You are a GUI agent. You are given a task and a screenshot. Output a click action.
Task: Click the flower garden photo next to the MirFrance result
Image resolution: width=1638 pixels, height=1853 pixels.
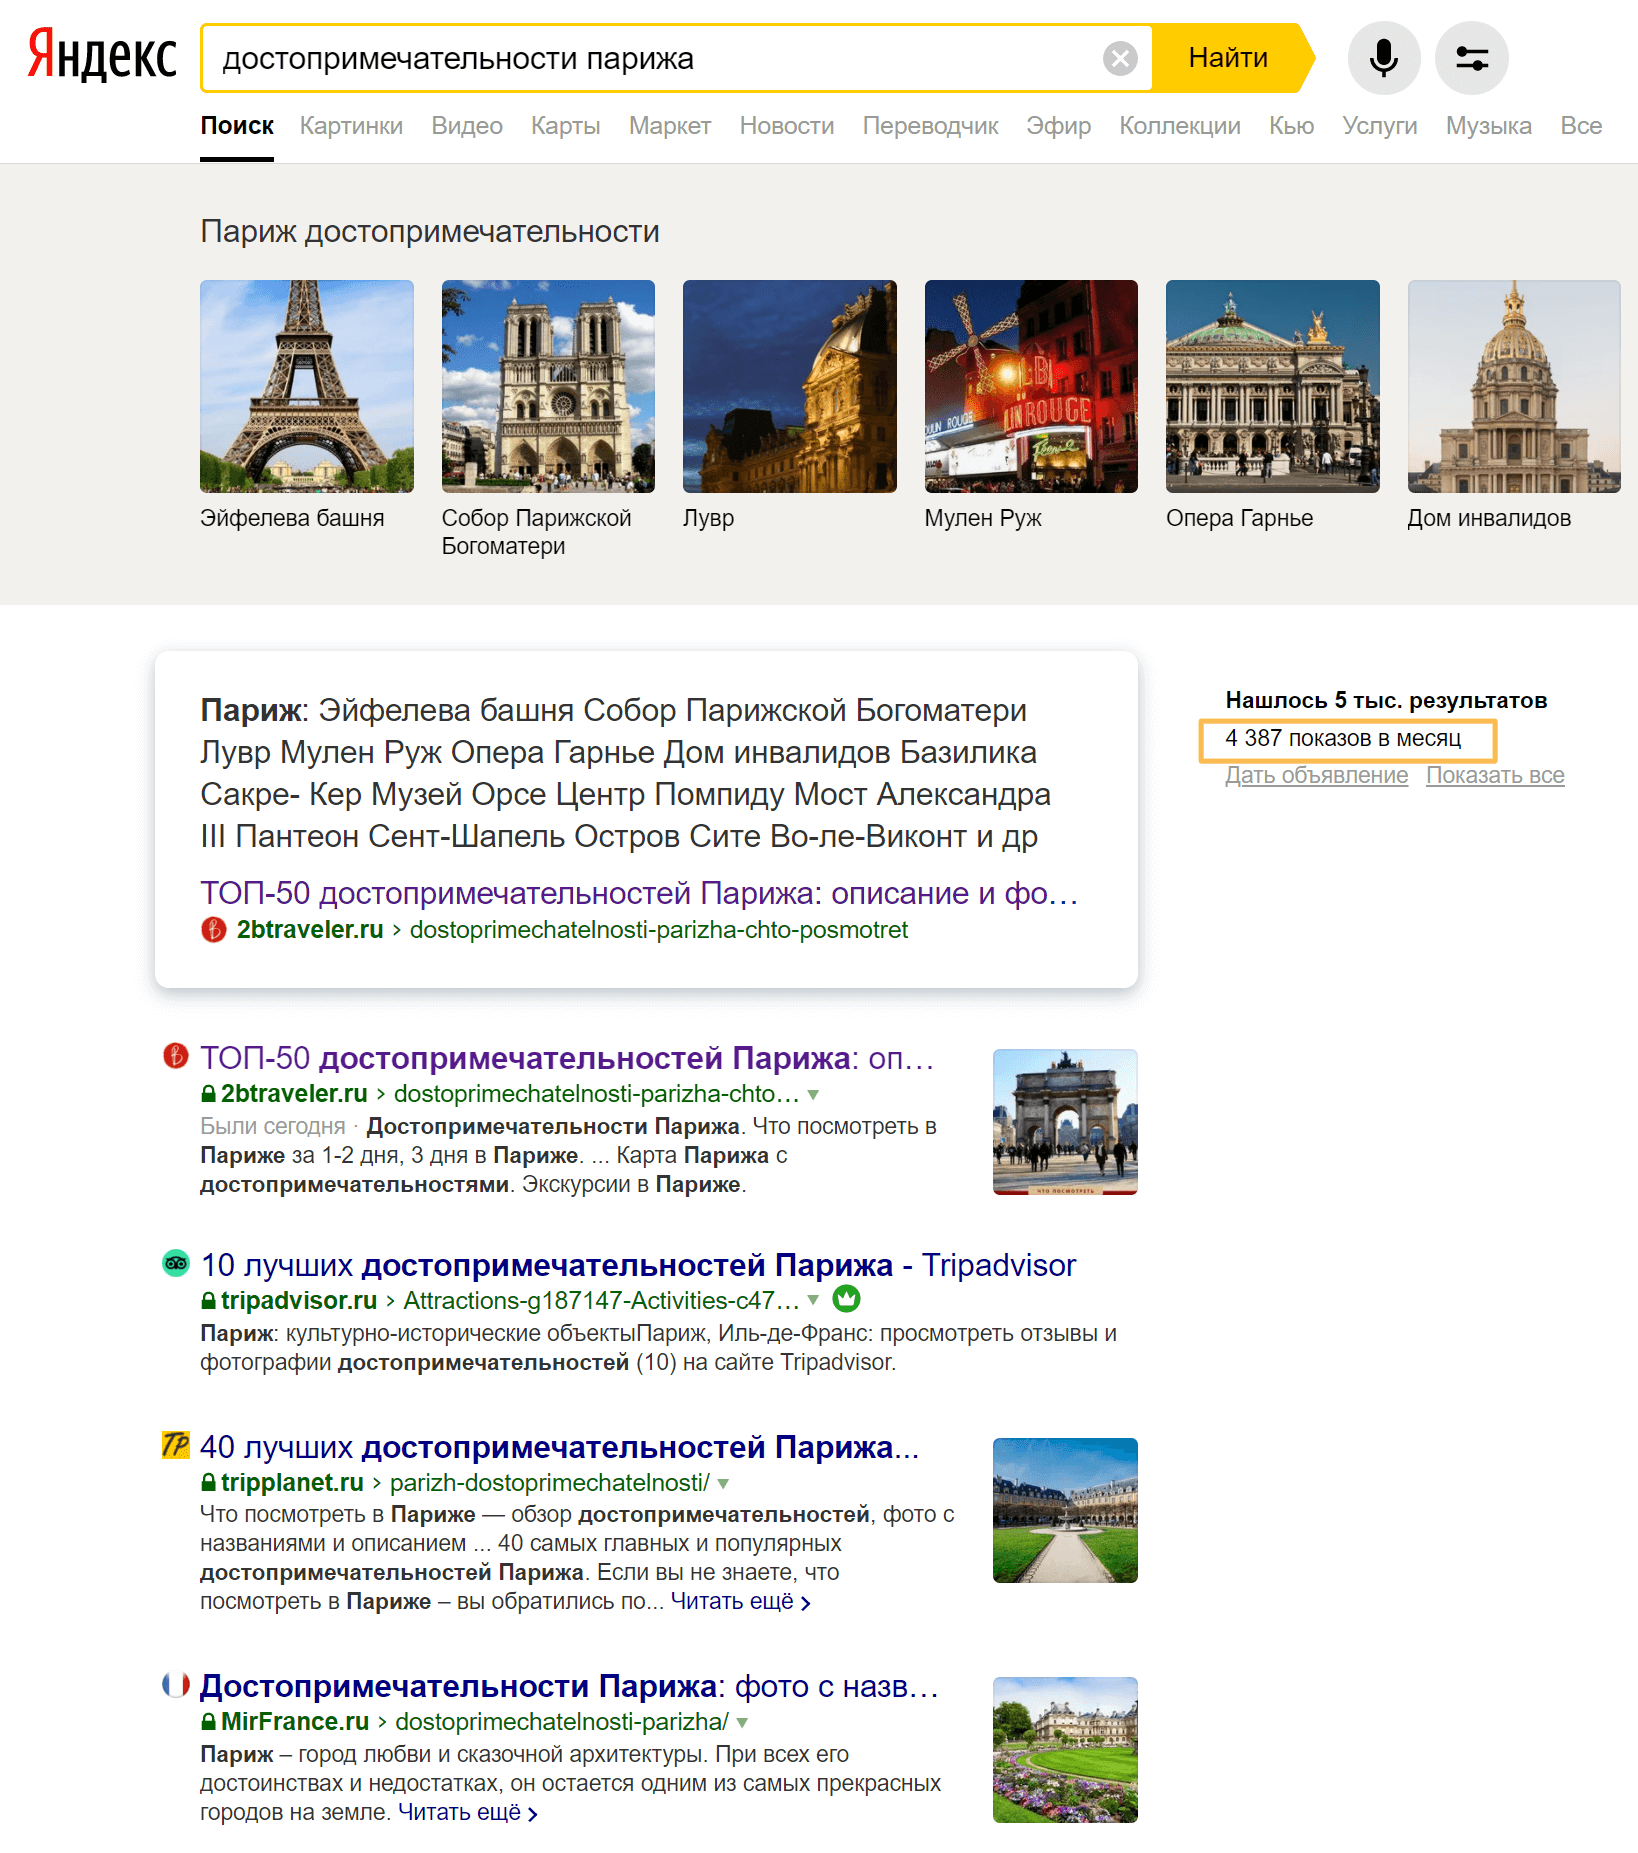tap(1065, 1750)
